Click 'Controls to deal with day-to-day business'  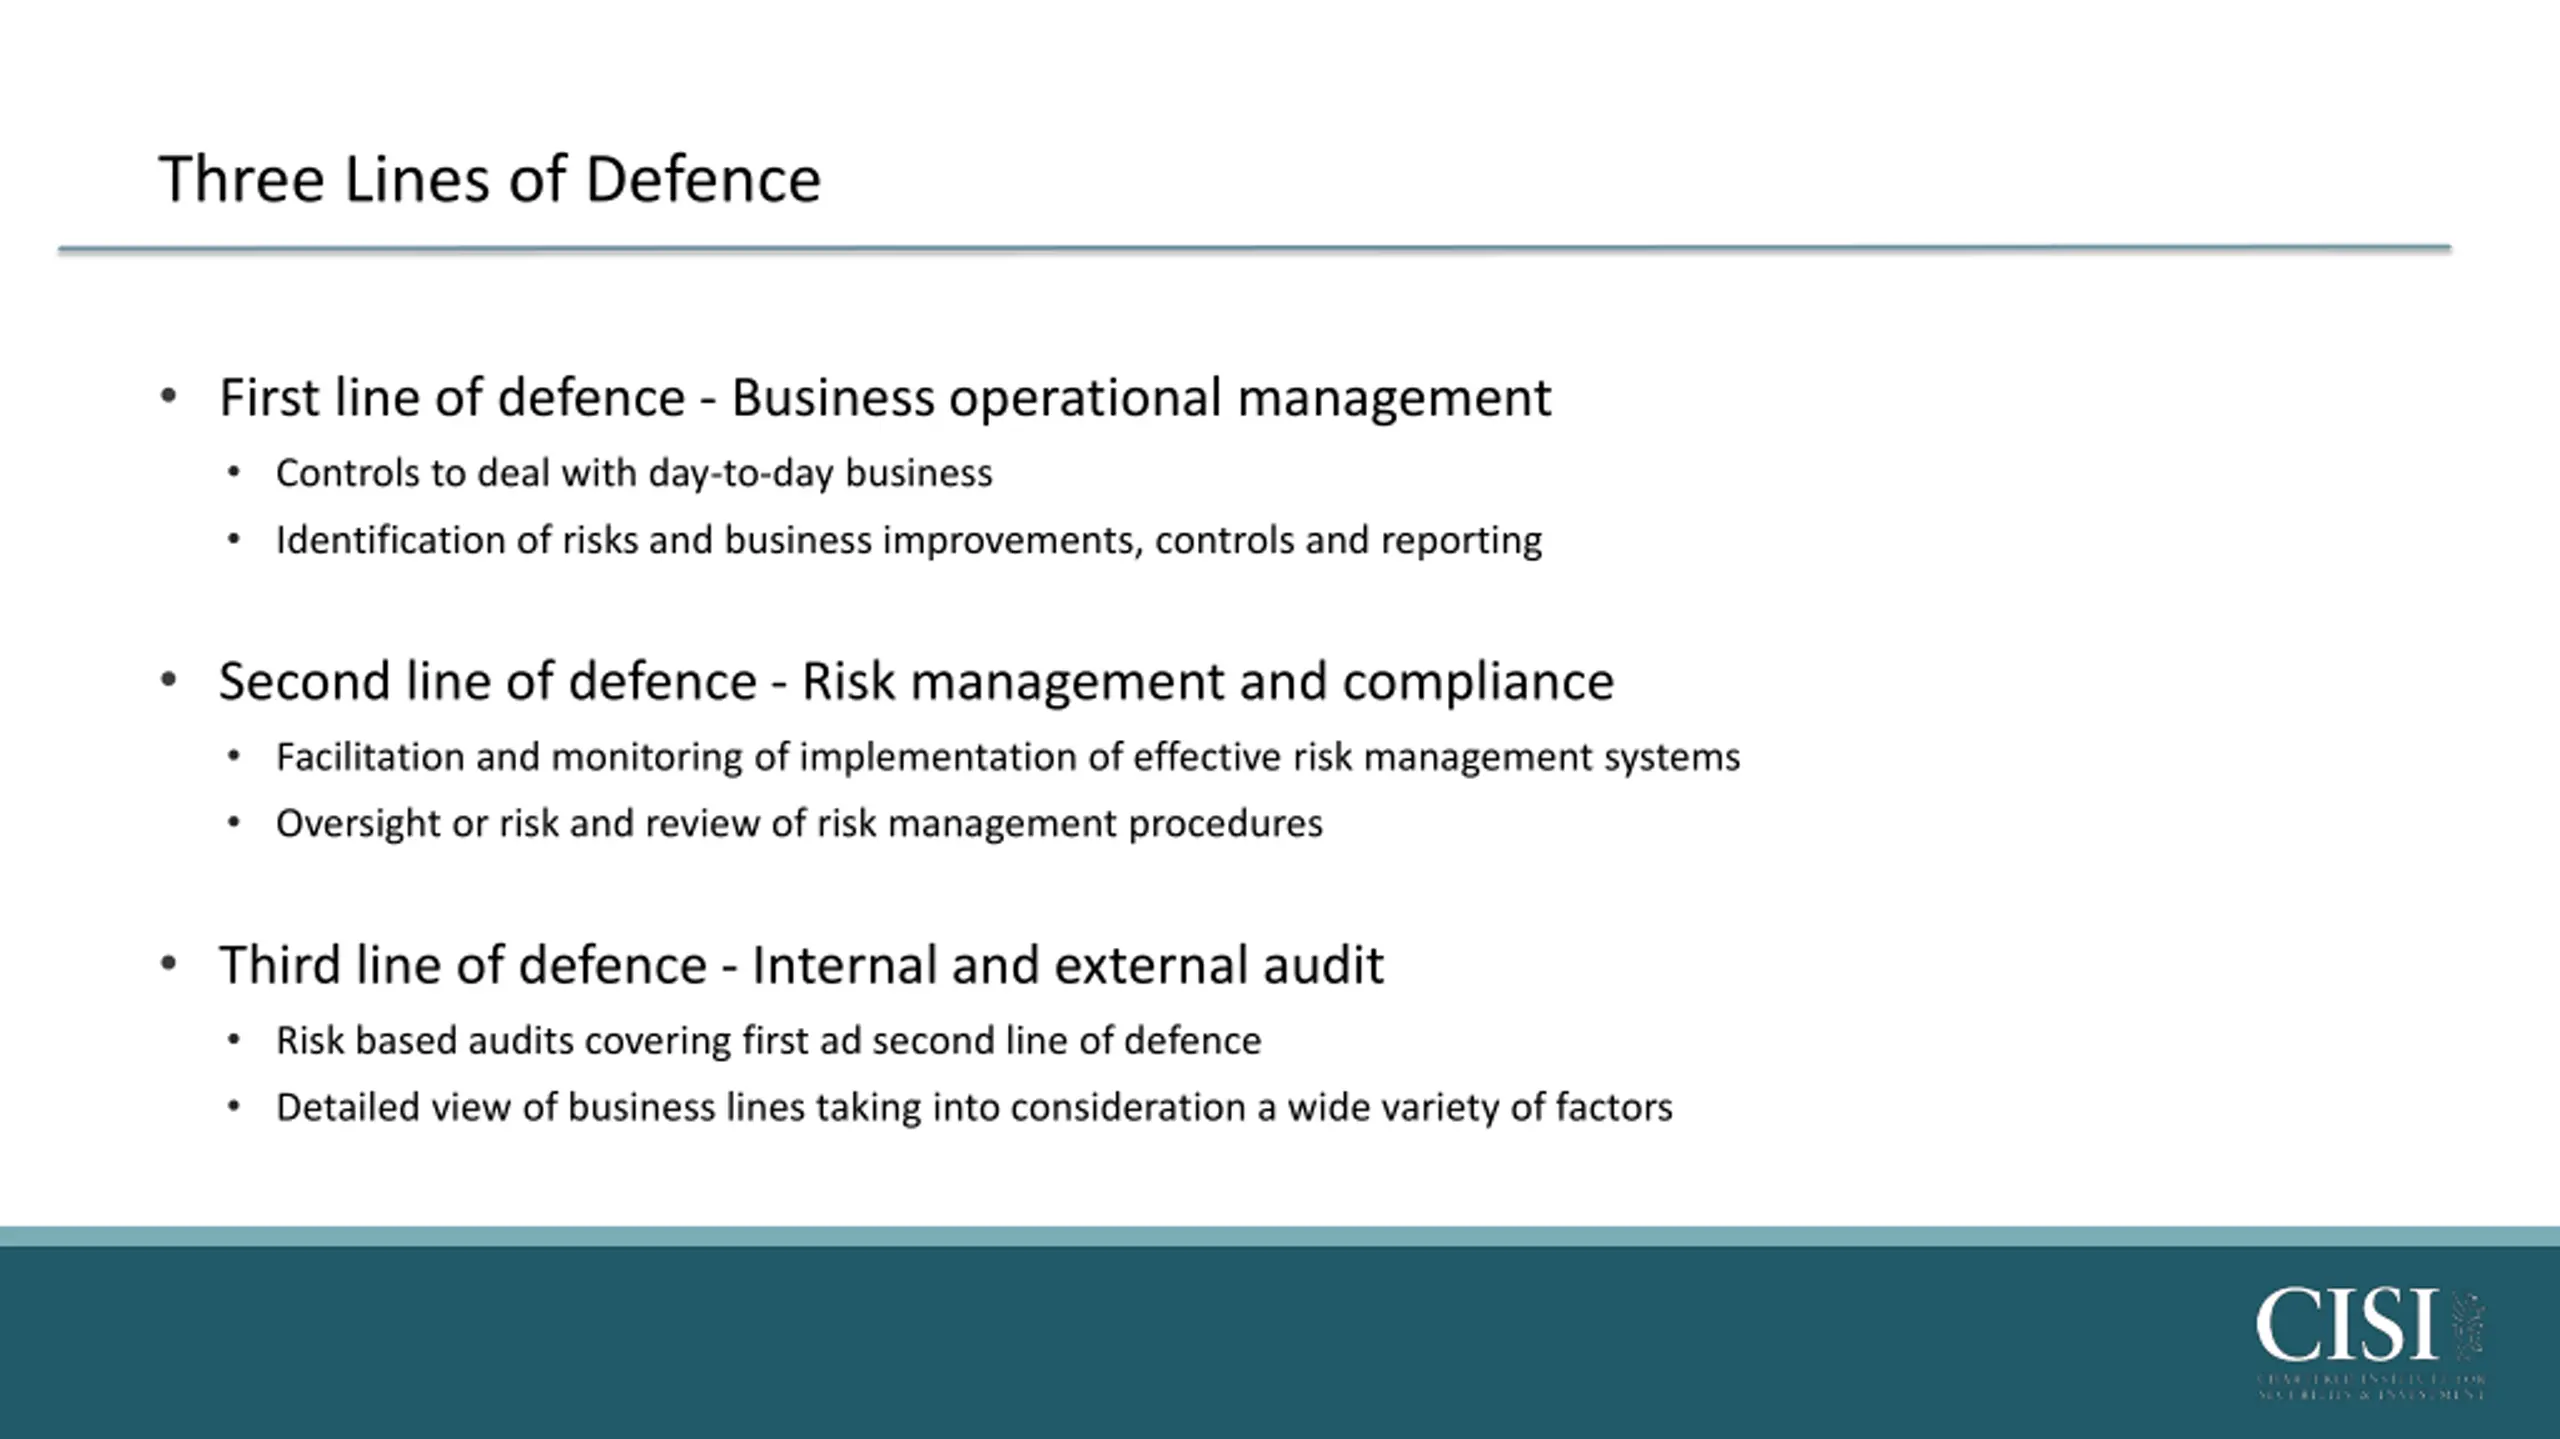pos(634,474)
